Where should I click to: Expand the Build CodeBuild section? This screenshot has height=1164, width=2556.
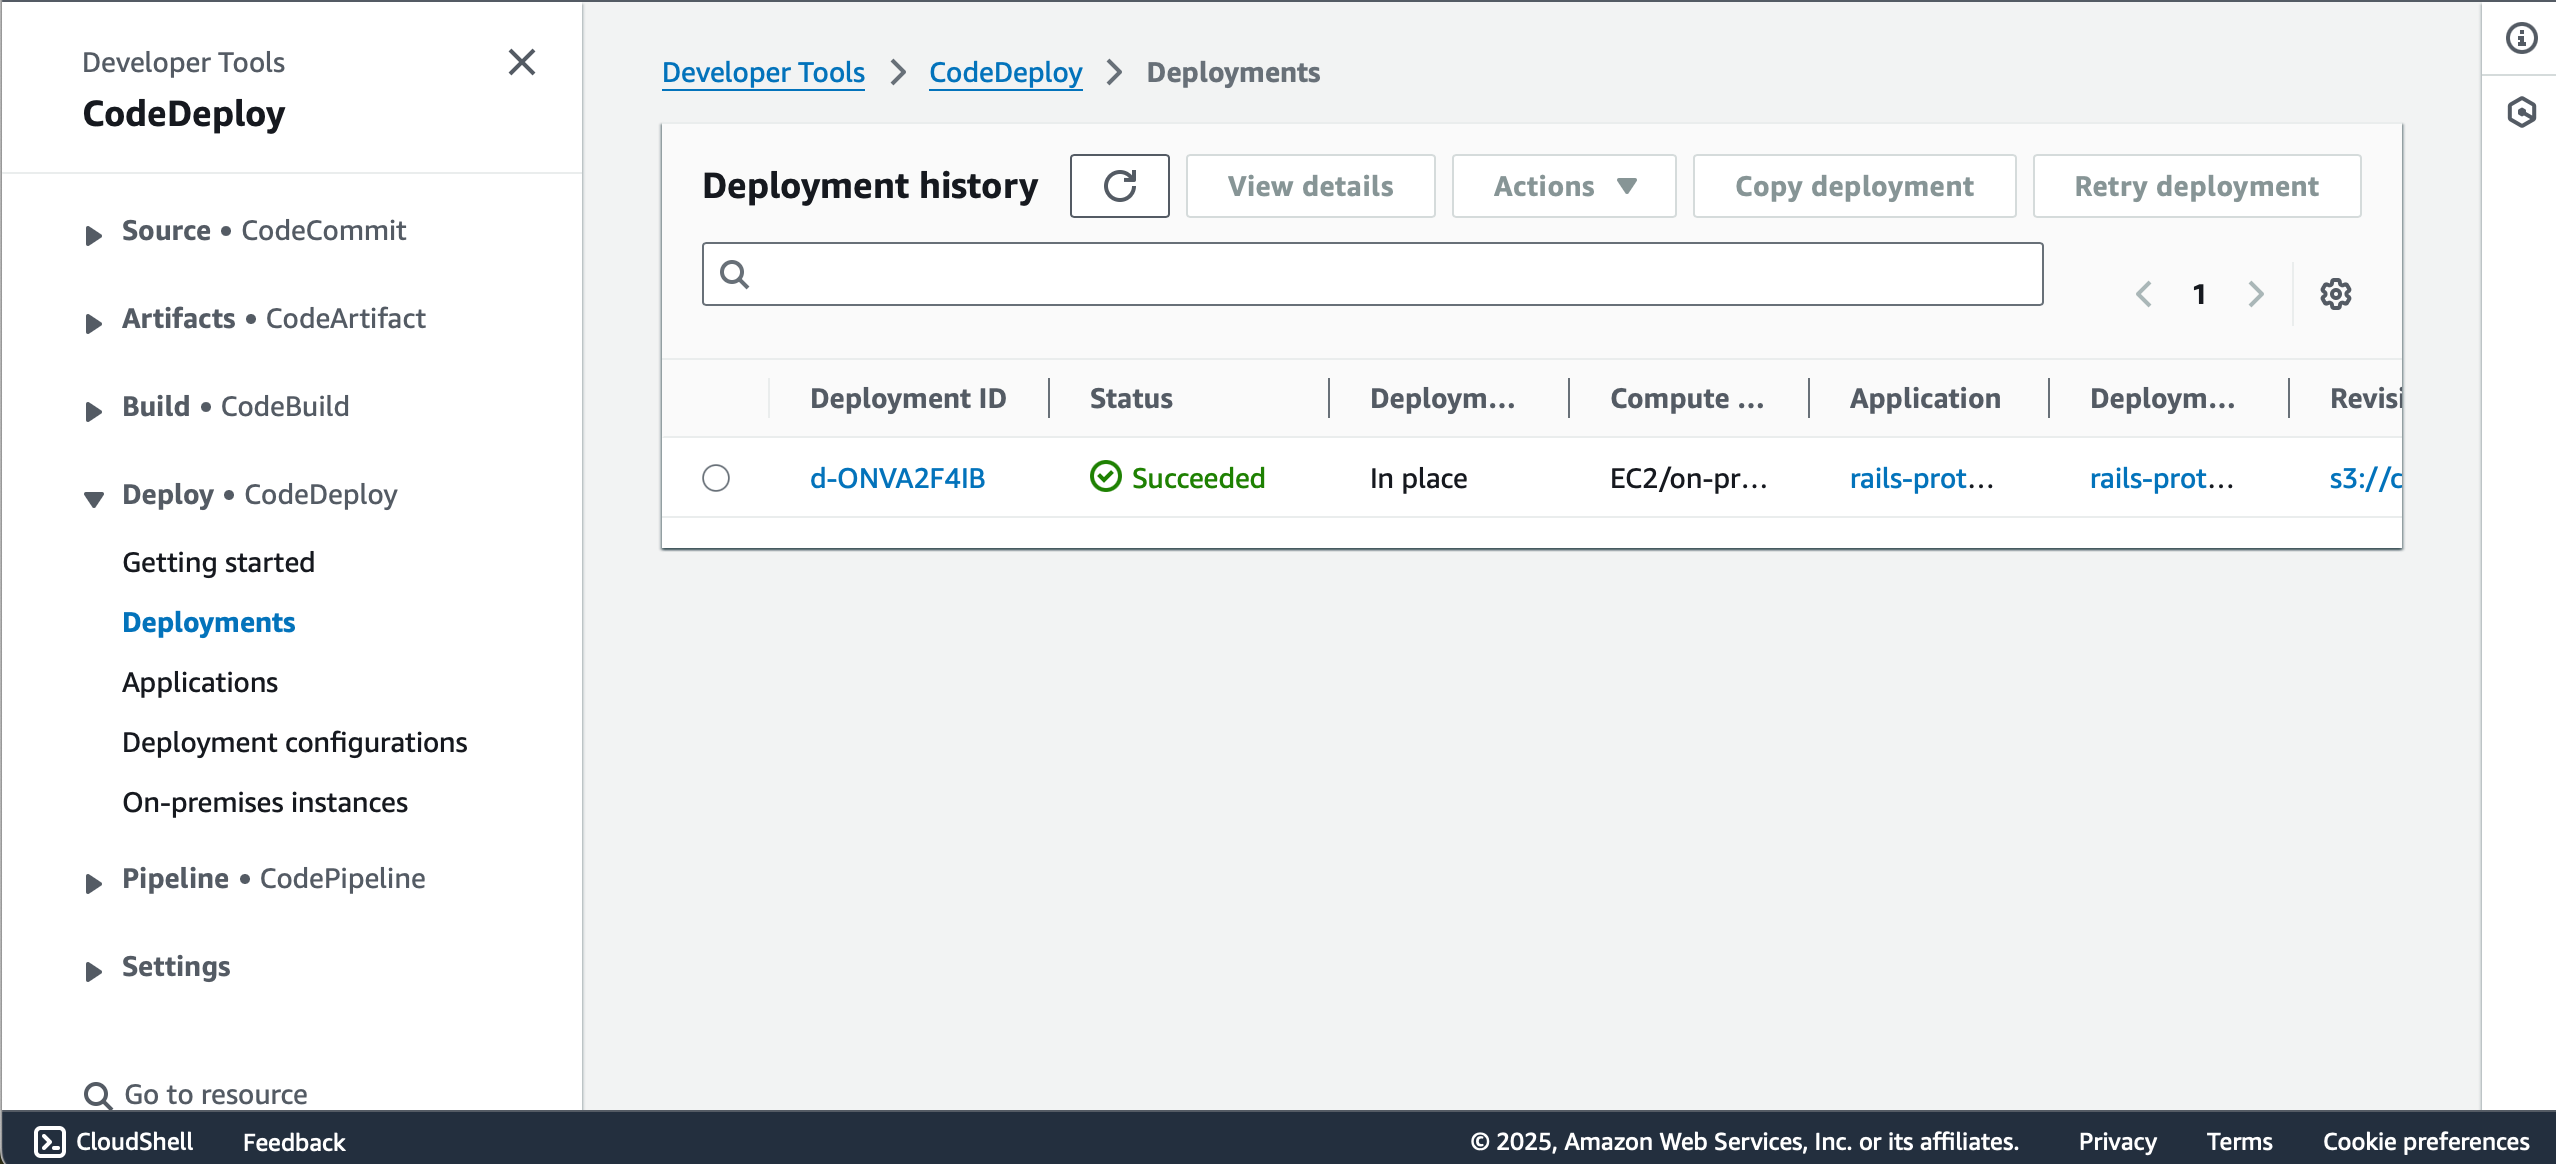pos(94,411)
